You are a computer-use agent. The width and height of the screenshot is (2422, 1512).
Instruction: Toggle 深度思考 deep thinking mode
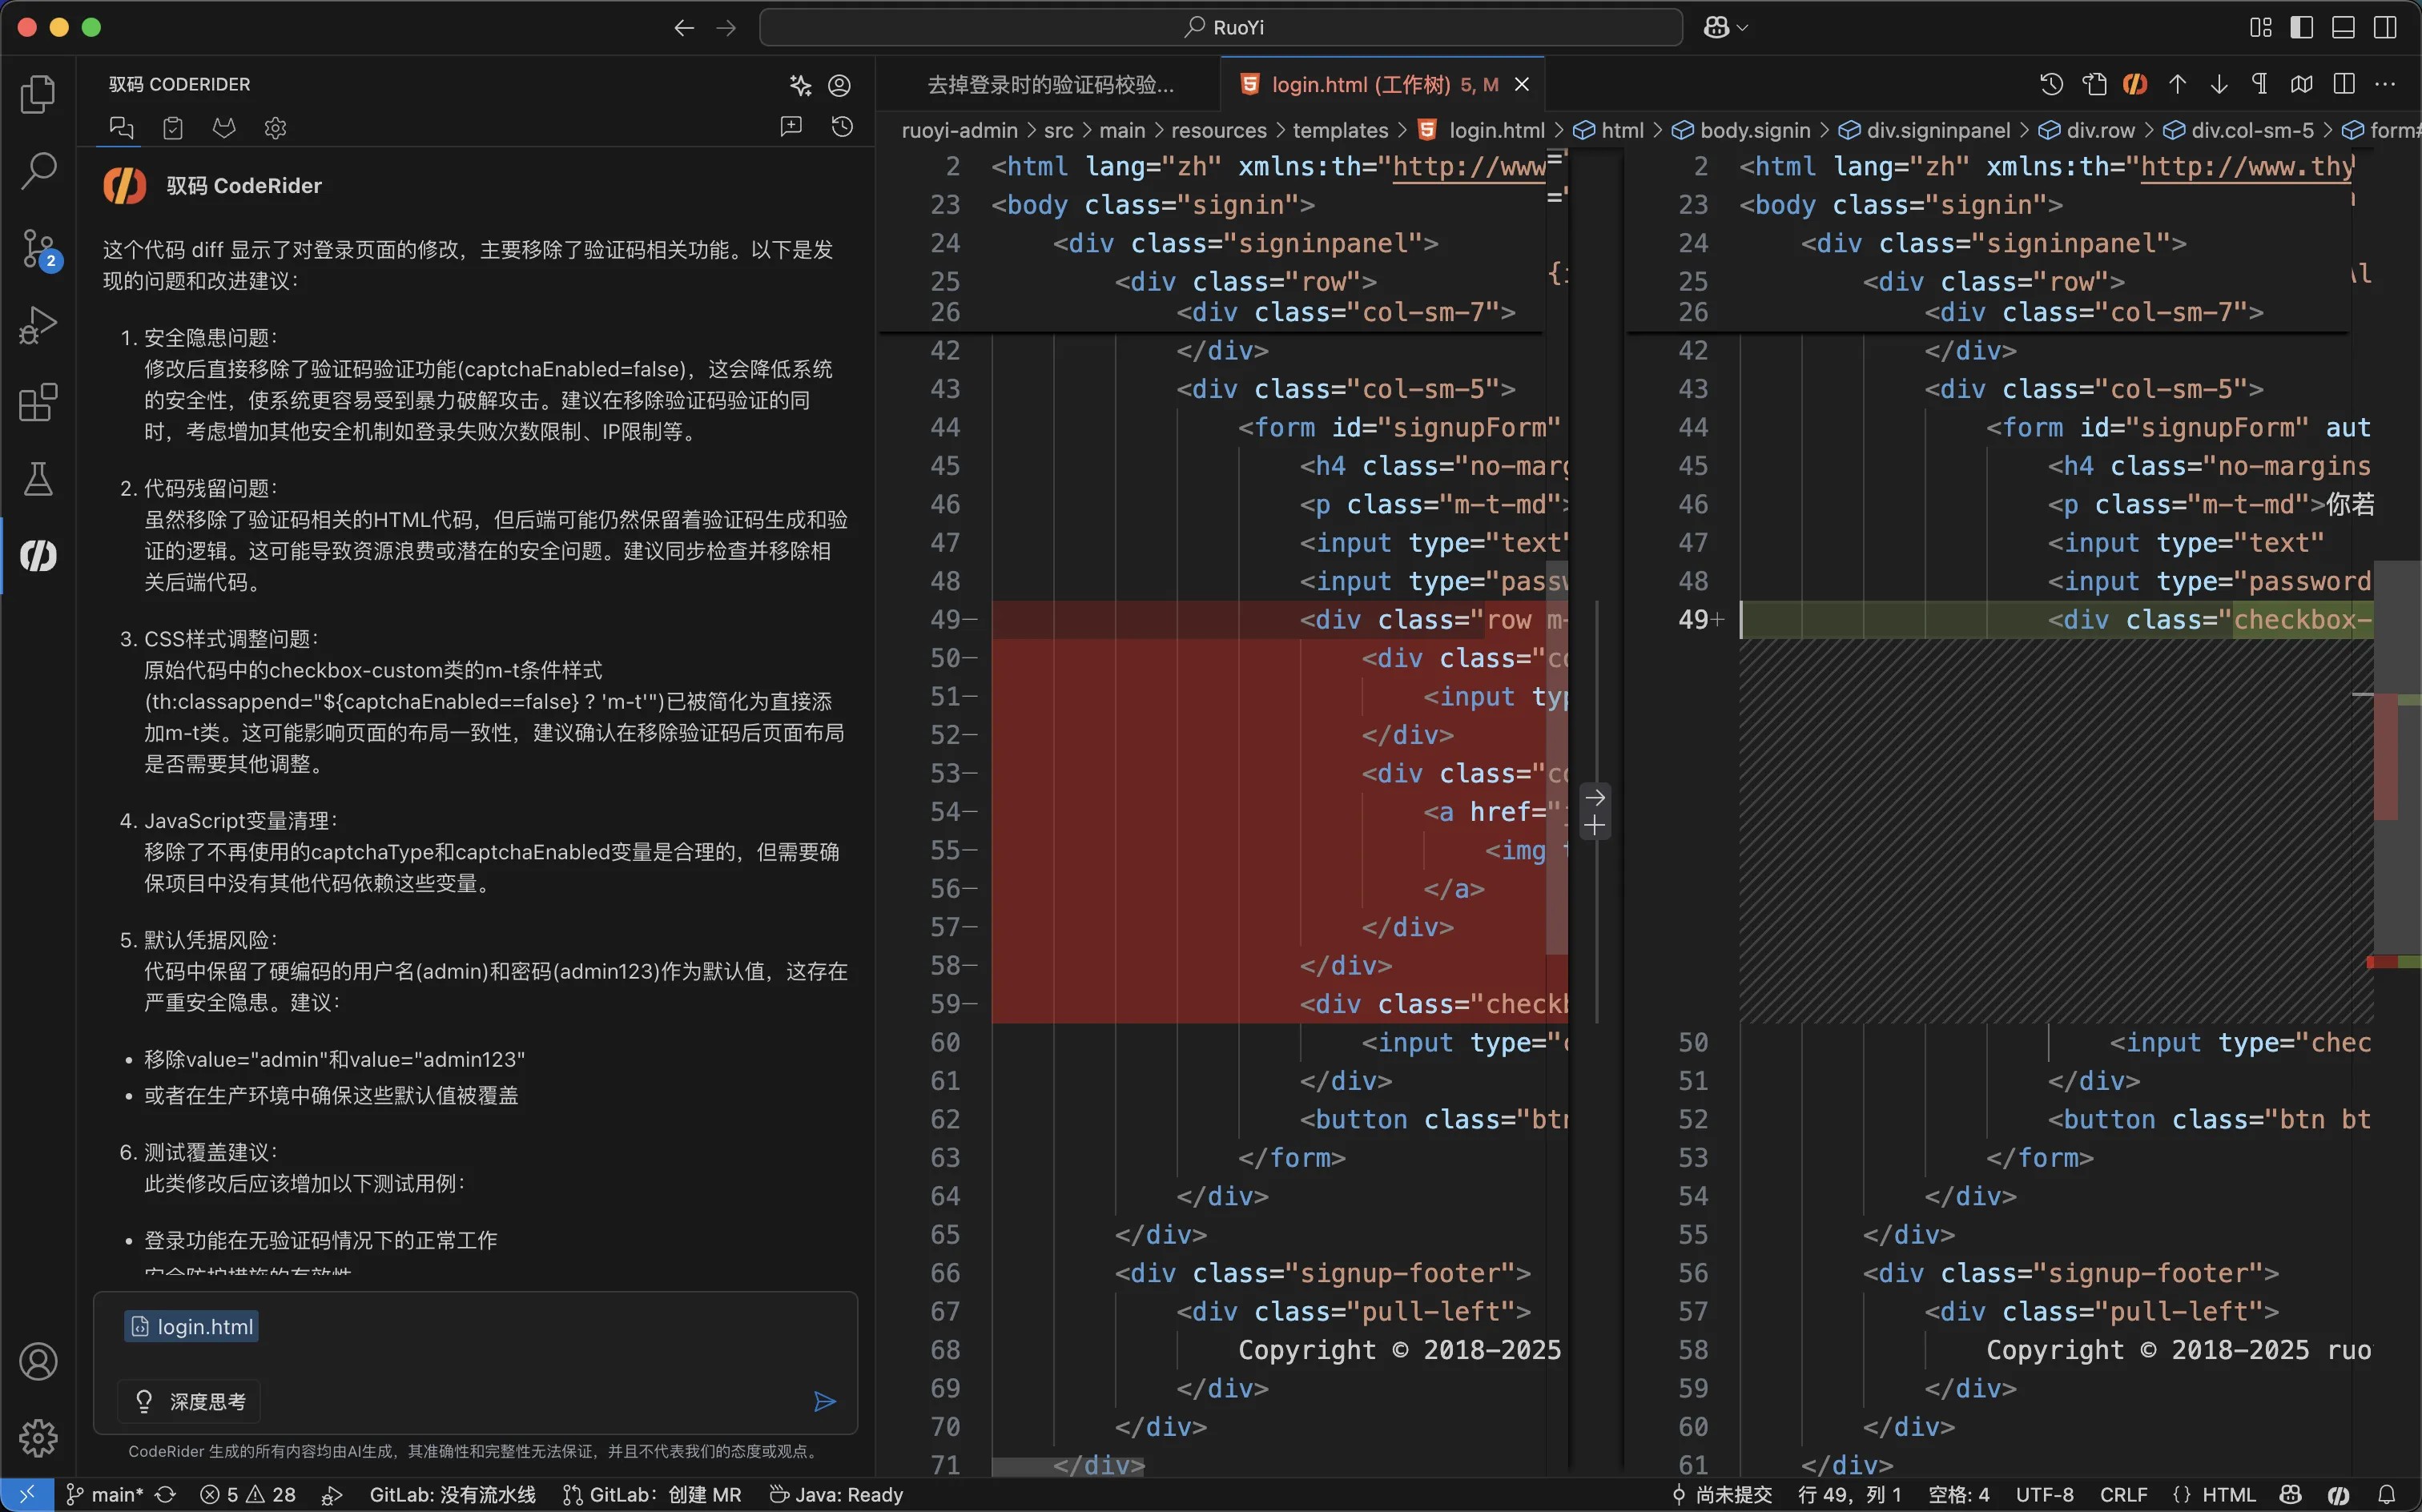pyautogui.click(x=190, y=1401)
